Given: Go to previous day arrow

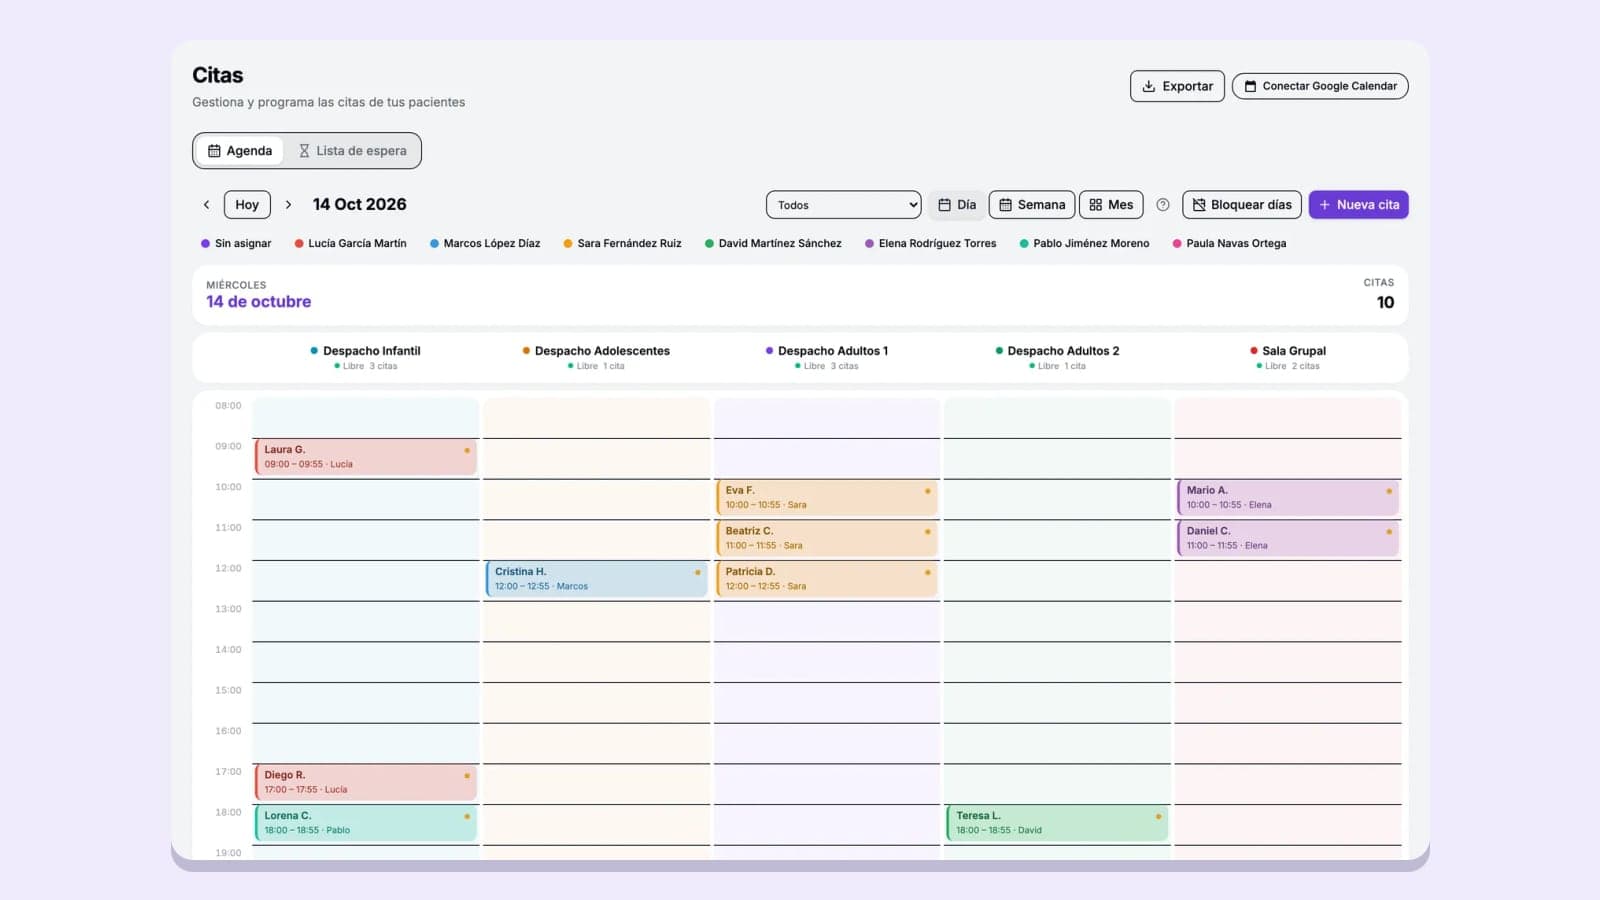Looking at the screenshot, I should pos(207,205).
